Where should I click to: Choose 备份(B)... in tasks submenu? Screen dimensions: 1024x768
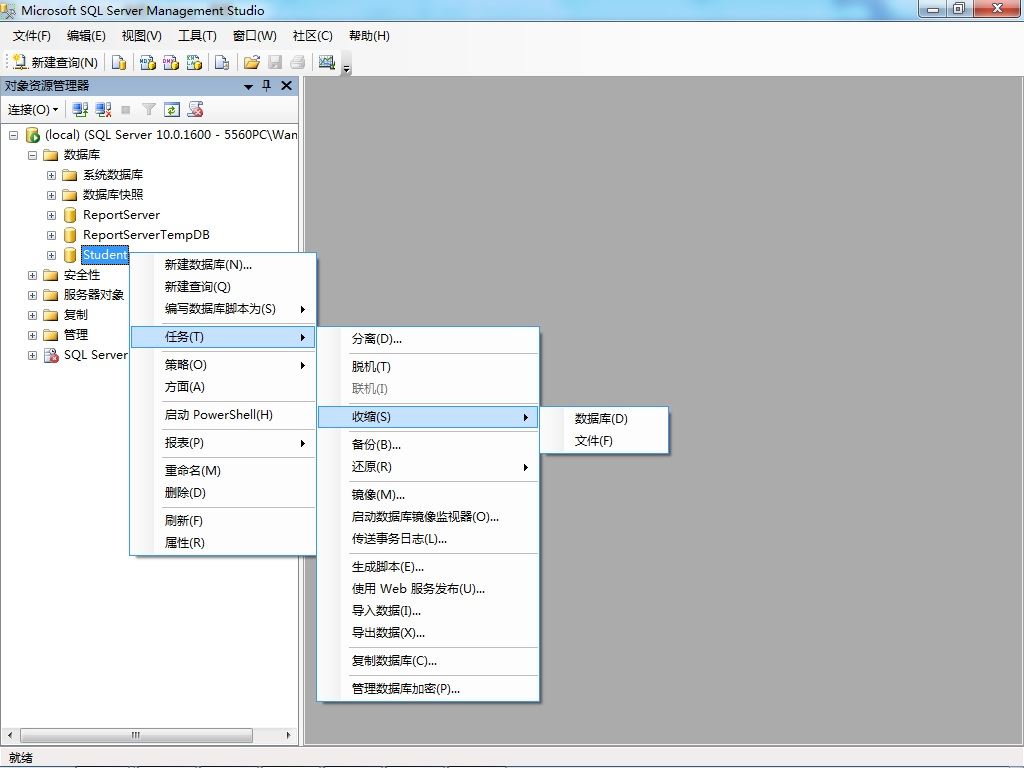pos(428,445)
